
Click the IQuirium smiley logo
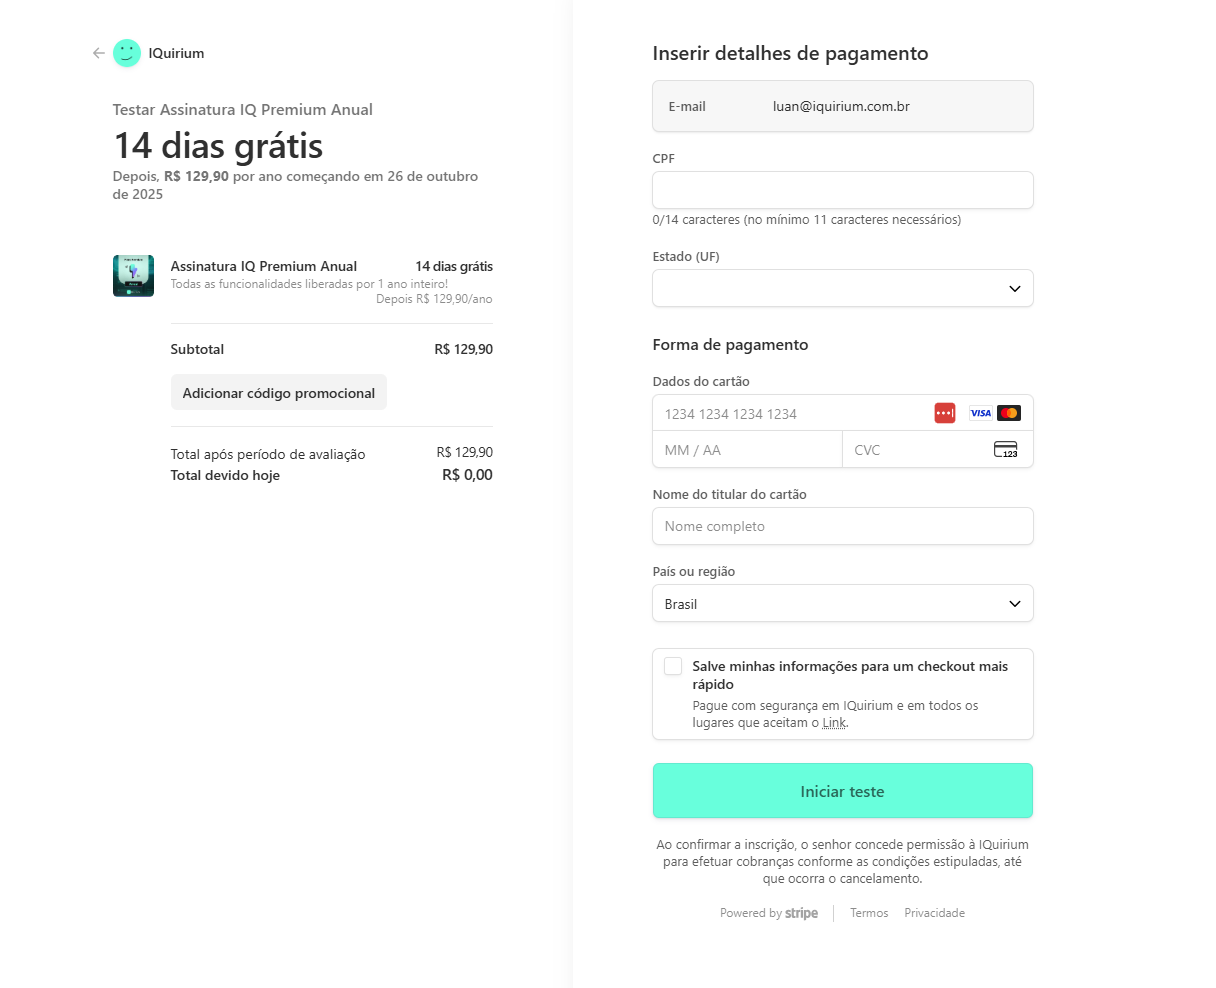pos(127,53)
